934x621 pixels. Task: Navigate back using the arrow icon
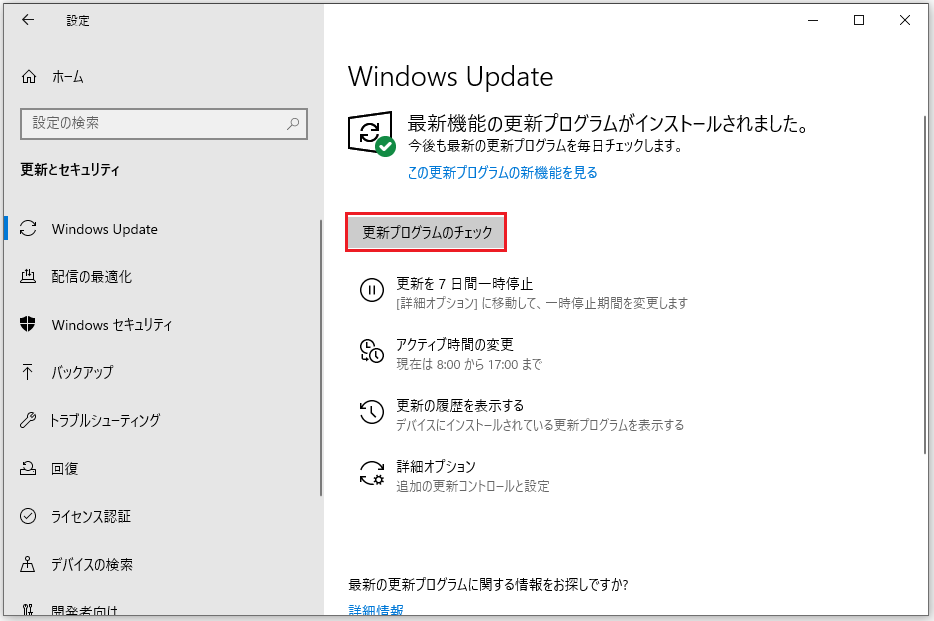pos(27,20)
